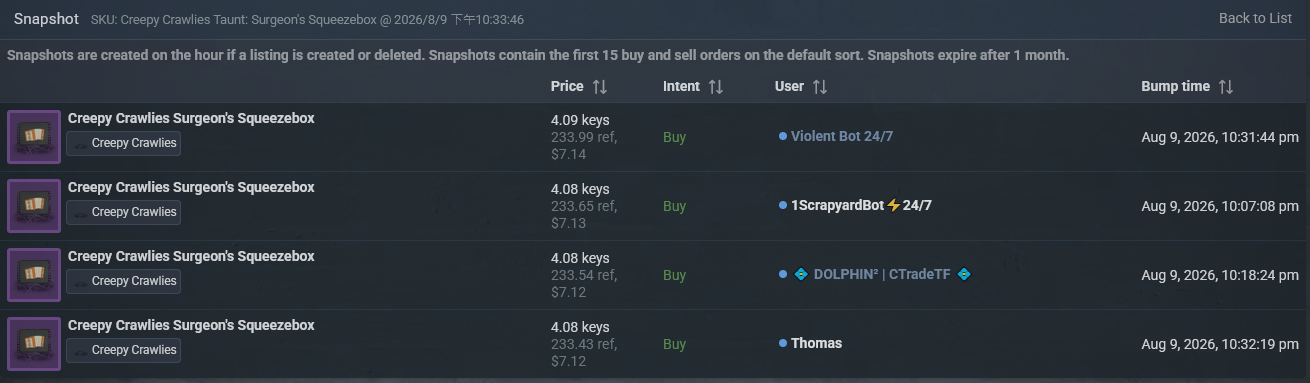Open DOLPHIN² | CTradeTF user profile
Image resolution: width=1310 pixels, height=383 pixels.
tap(882, 274)
